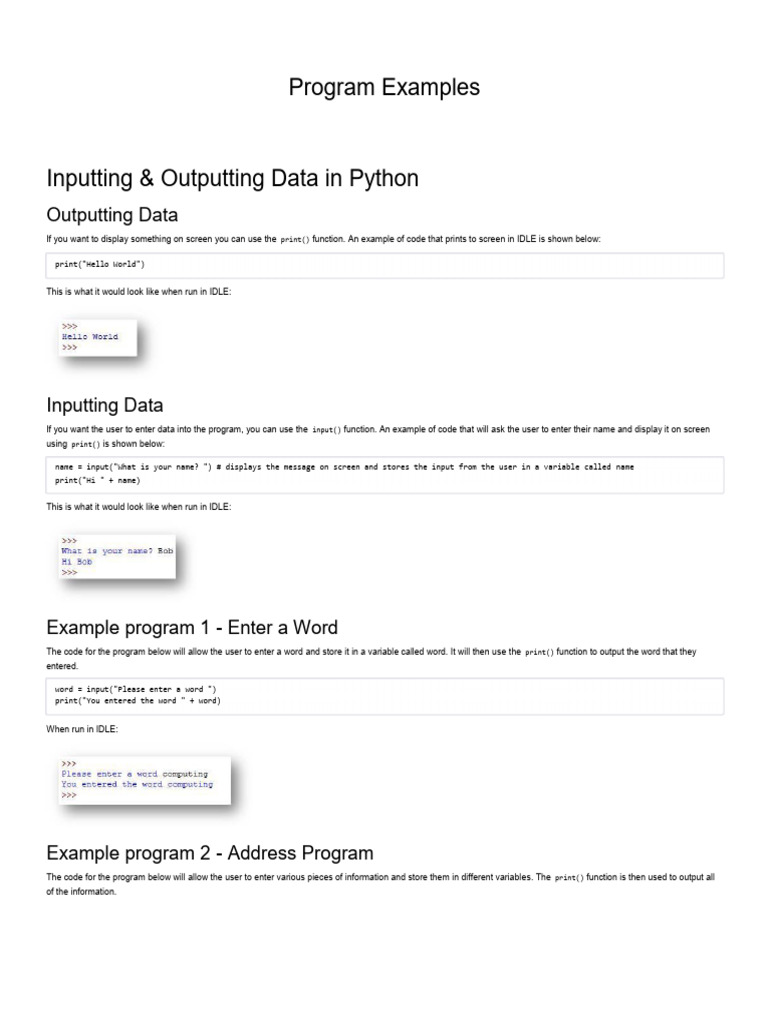Click the name = input code box
Viewport: 768px width, 1024px height.
coord(384,473)
